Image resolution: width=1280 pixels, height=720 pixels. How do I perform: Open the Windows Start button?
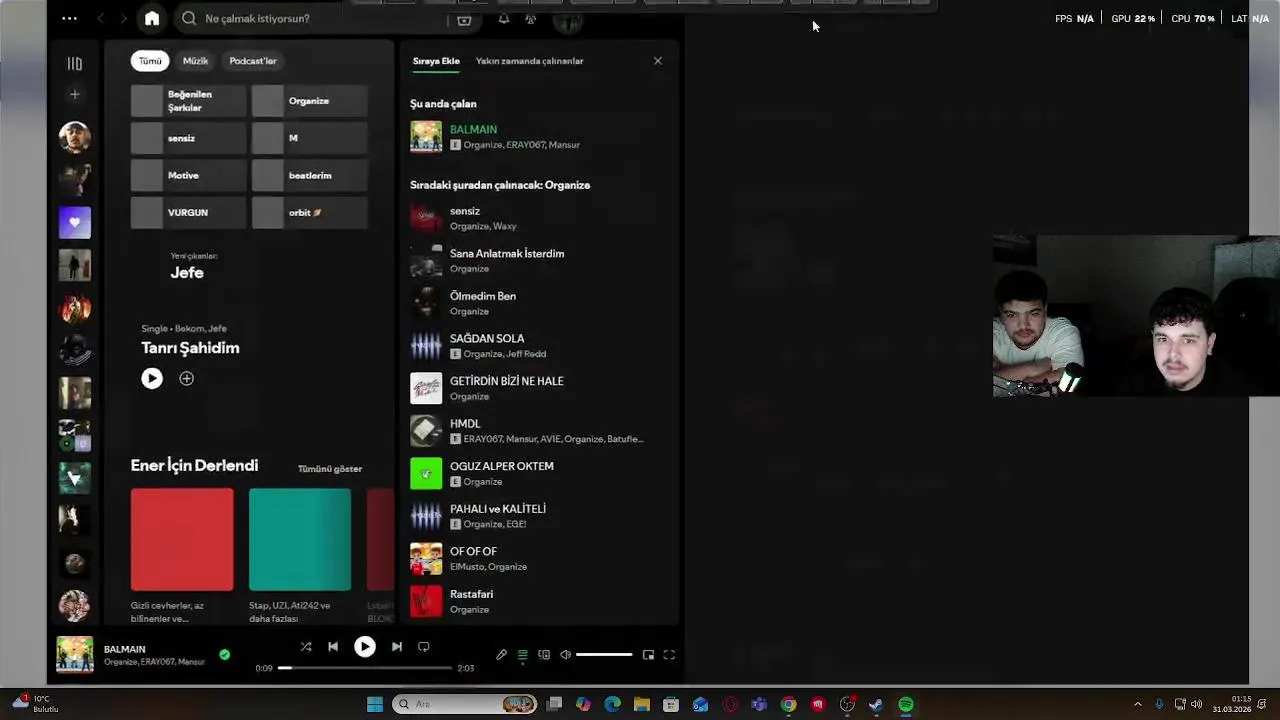pos(375,704)
